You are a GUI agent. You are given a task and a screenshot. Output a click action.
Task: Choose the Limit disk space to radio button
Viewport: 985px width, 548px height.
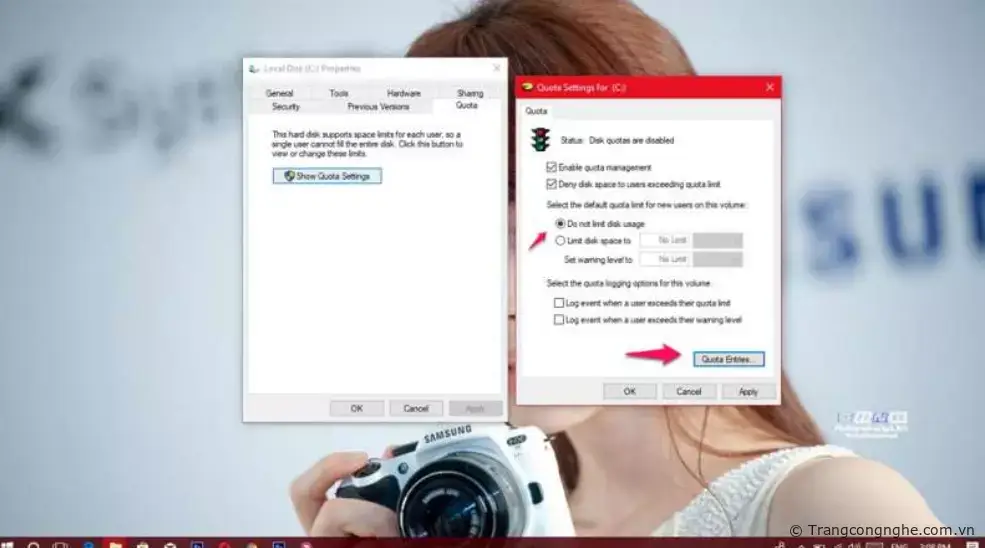pos(560,240)
